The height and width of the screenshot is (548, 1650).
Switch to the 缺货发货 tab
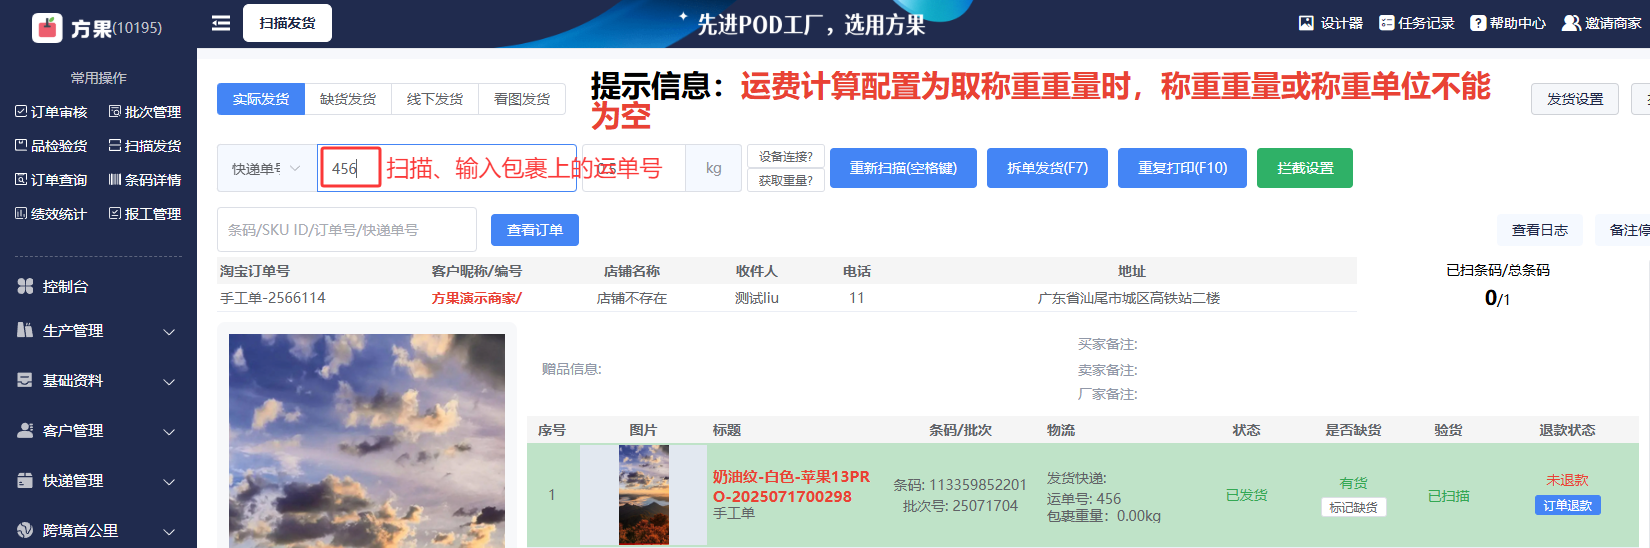[x=348, y=99]
